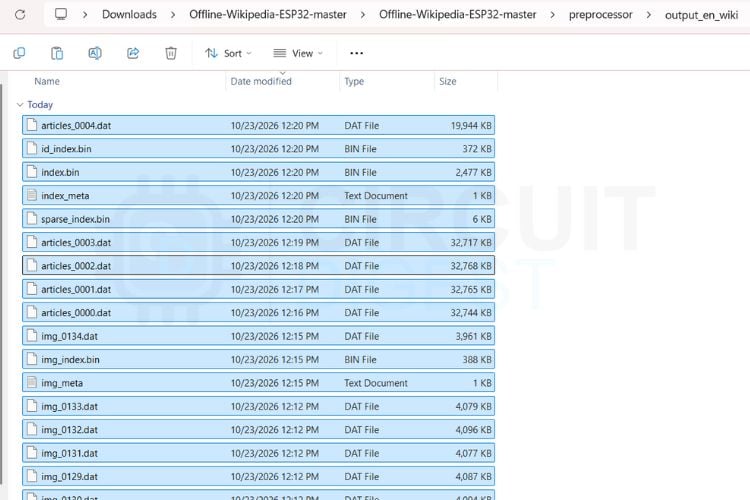This screenshot has width=750, height=500.
Task: Click date 12:19 PM of articles_0003.dat
Action: [275, 242]
